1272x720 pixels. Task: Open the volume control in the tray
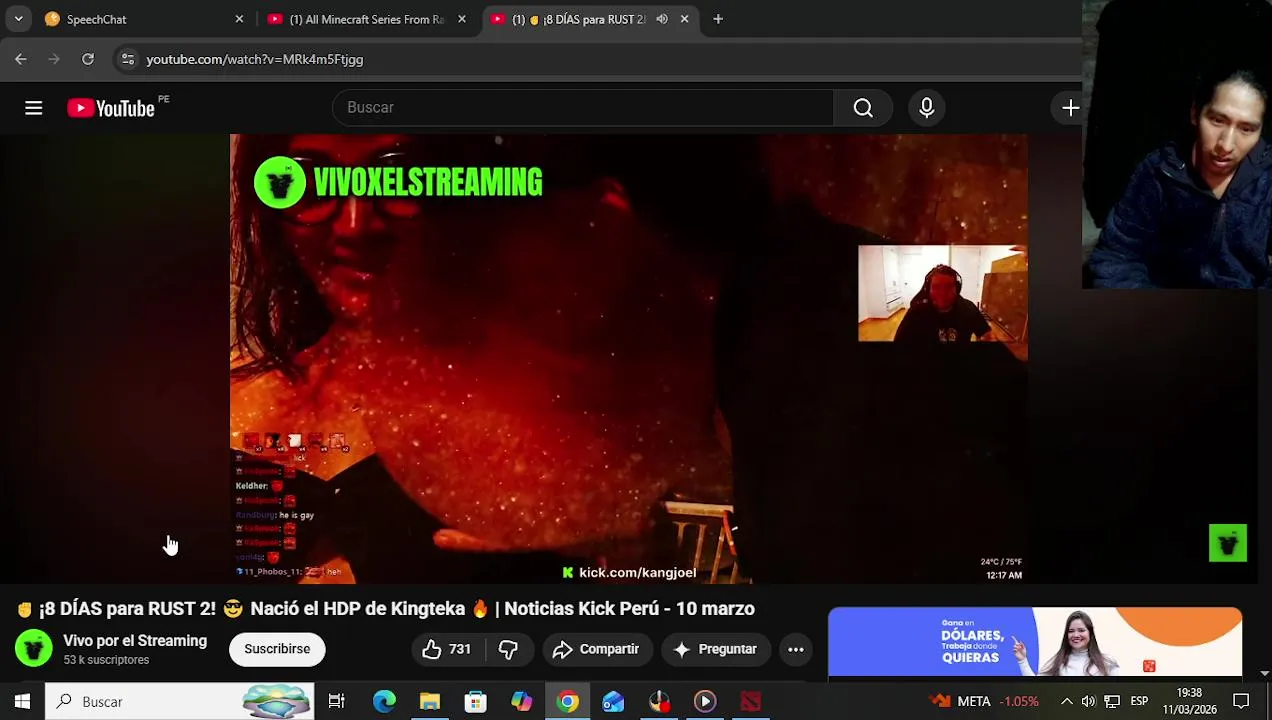[x=1088, y=701]
